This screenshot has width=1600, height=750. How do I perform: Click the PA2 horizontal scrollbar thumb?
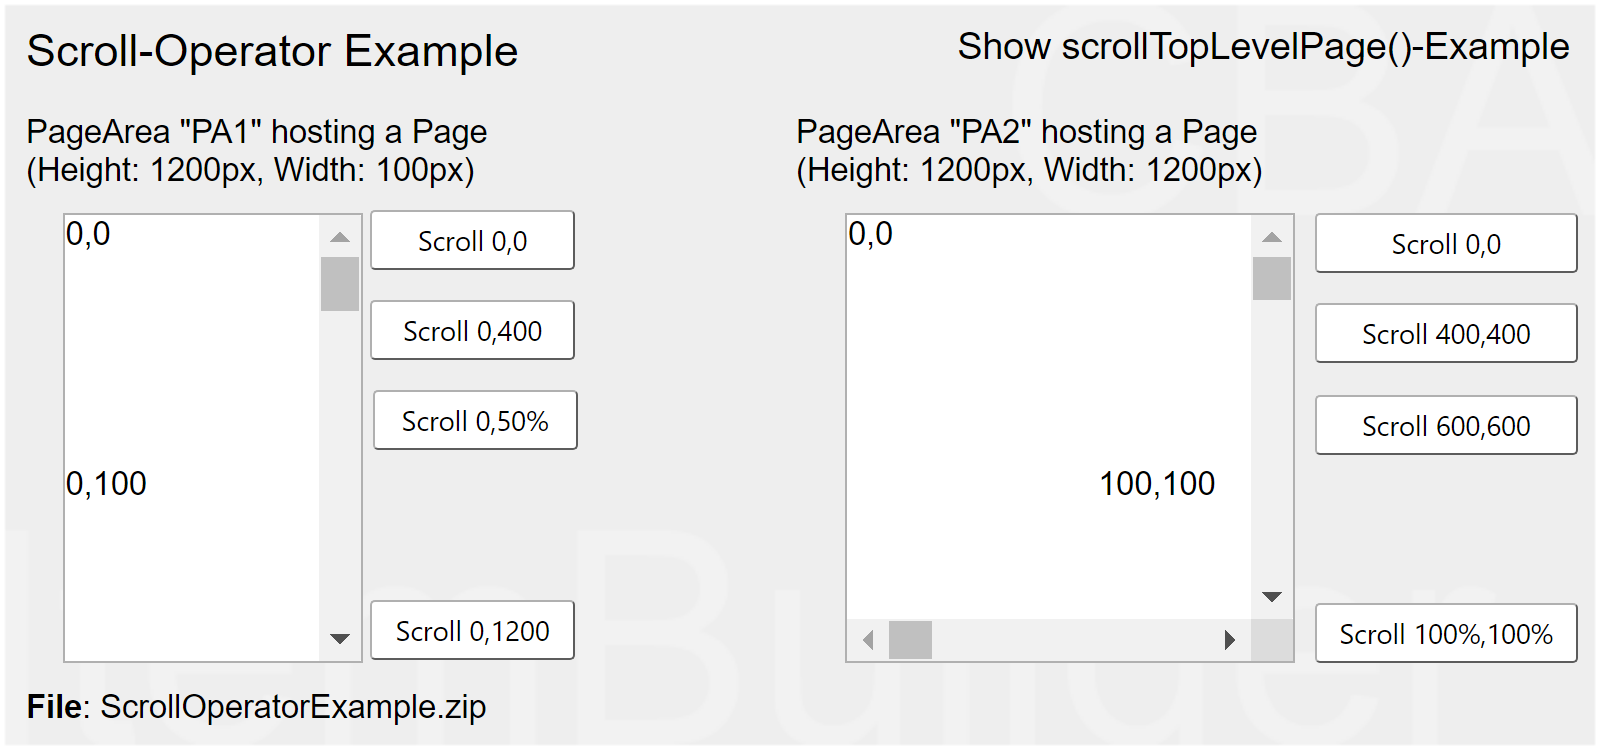coord(910,640)
